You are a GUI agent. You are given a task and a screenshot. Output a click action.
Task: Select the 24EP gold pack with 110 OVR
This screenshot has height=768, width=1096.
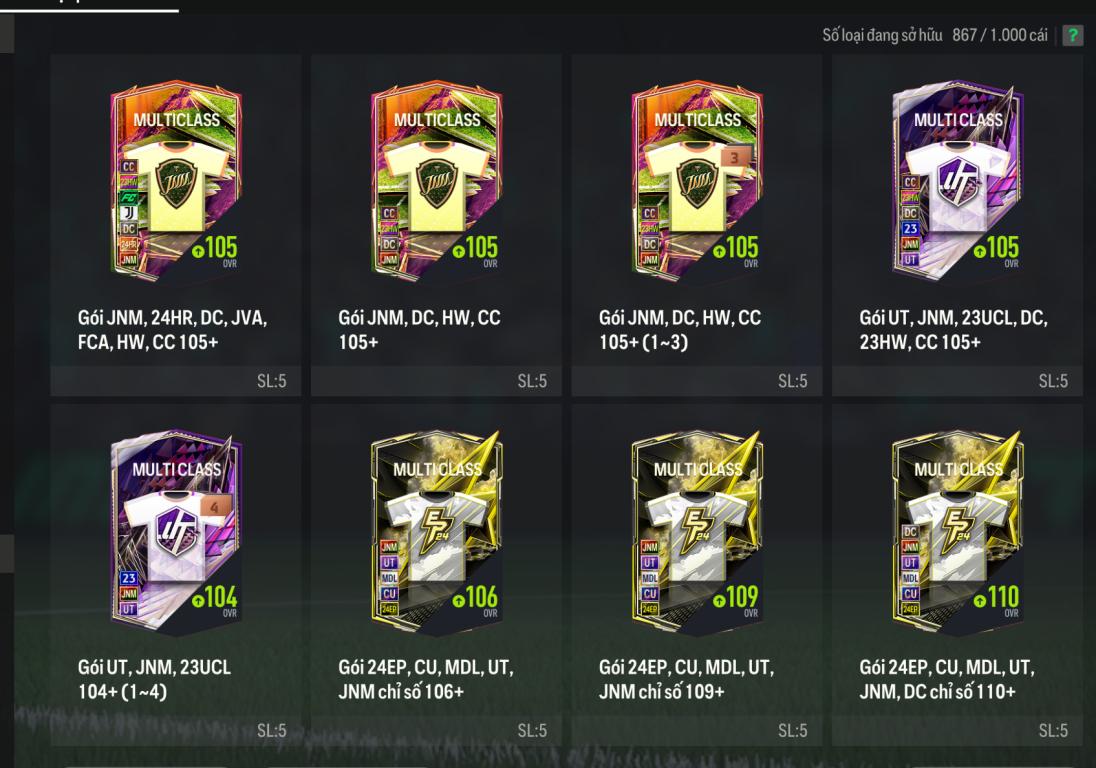pyautogui.click(x=957, y=574)
